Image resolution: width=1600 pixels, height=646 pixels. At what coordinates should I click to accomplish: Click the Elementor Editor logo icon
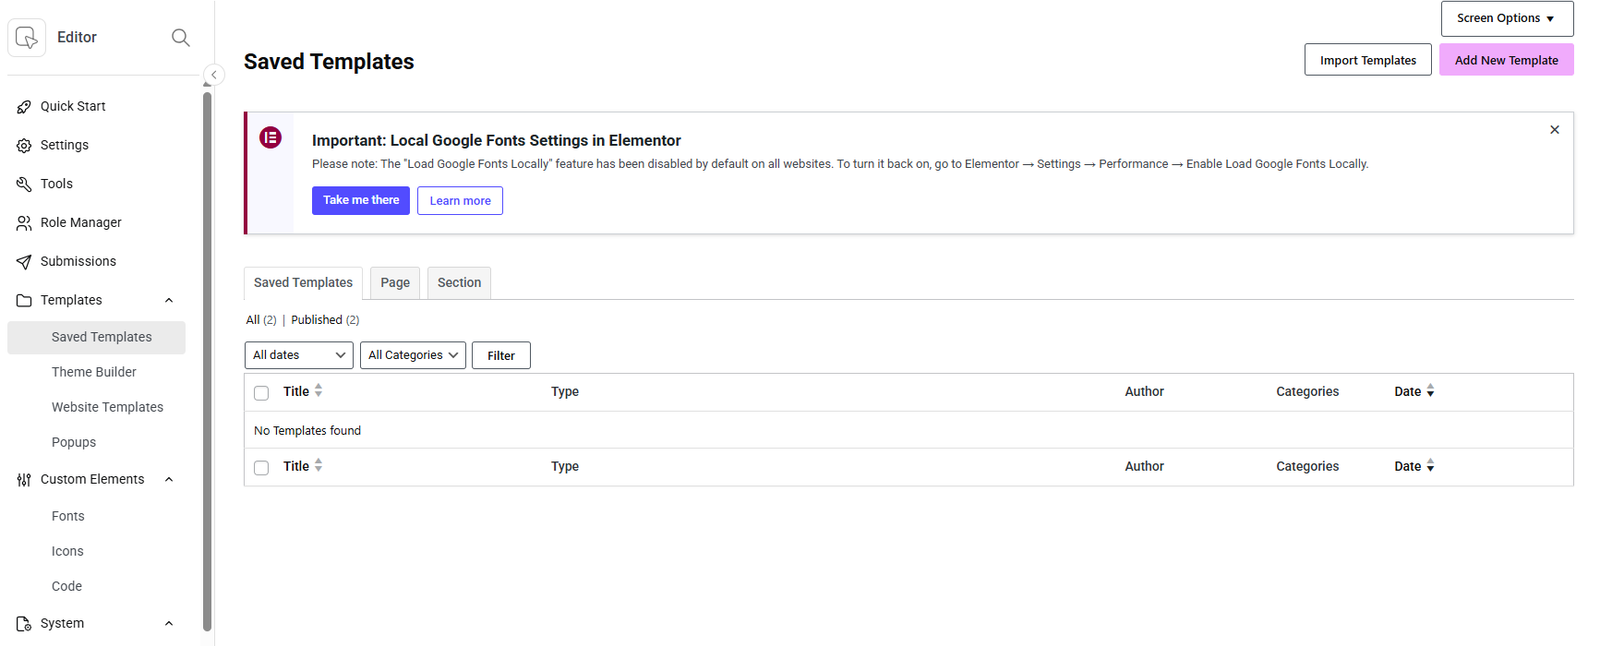27,38
